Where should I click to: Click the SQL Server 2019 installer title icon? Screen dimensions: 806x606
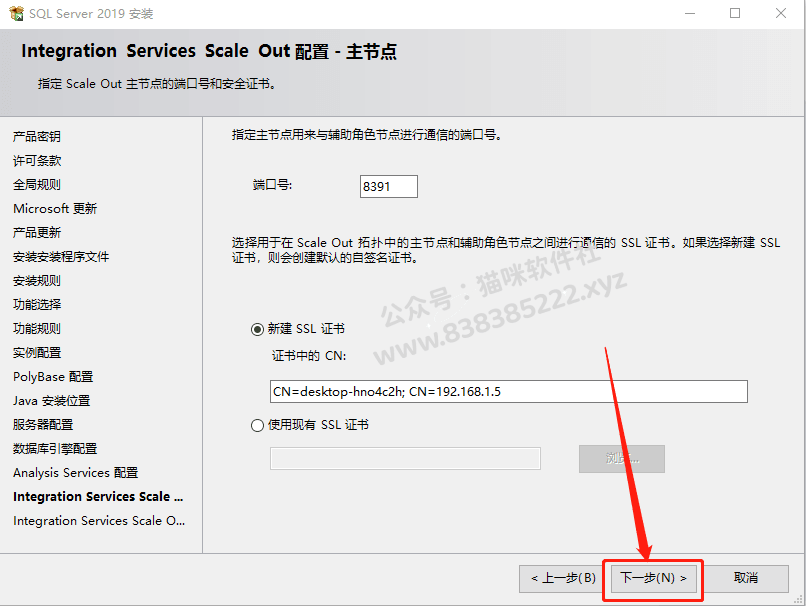pos(16,13)
